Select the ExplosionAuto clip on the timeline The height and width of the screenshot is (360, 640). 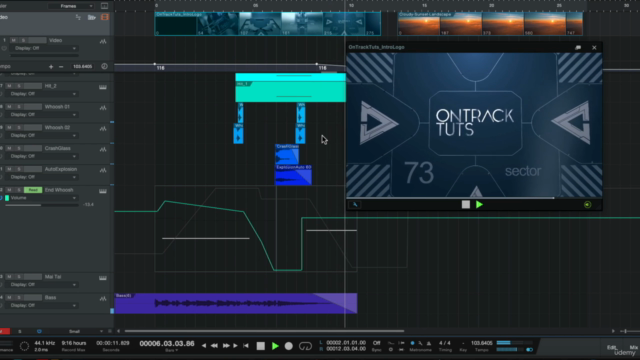click(293, 175)
